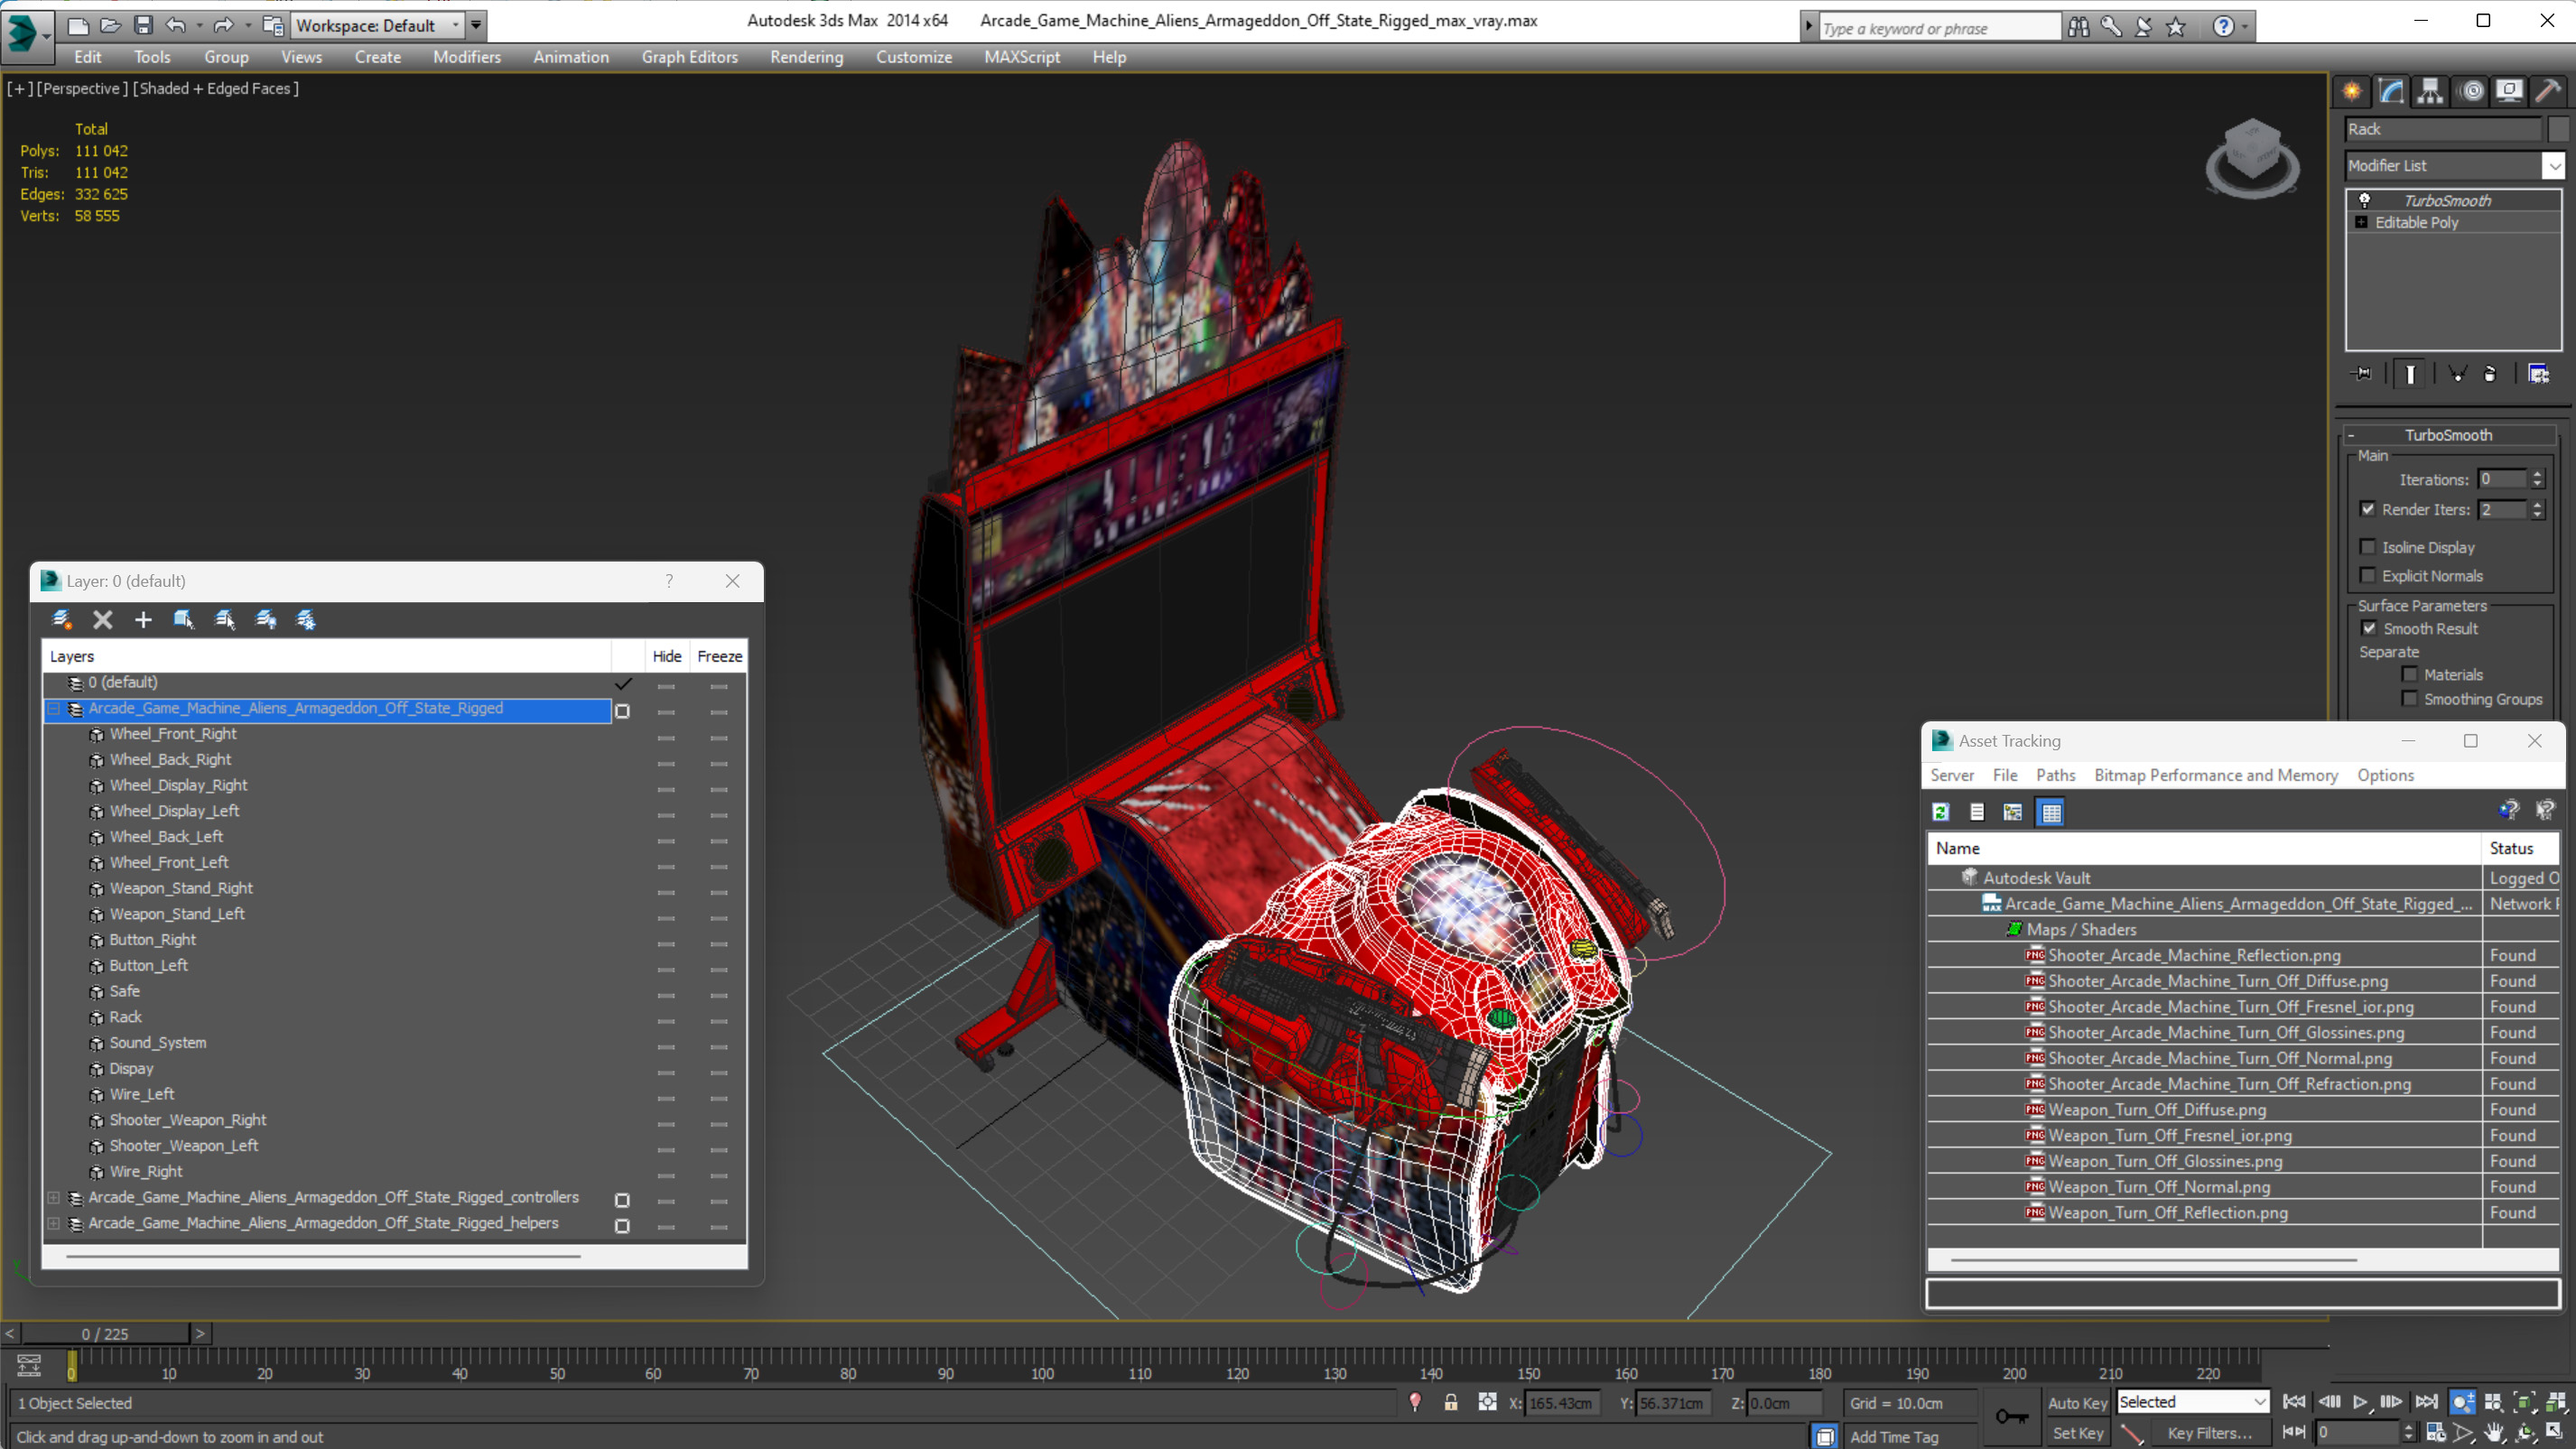This screenshot has width=2576, height=1449.
Task: Open the Utilities hammer tab
Action: click(2548, 91)
